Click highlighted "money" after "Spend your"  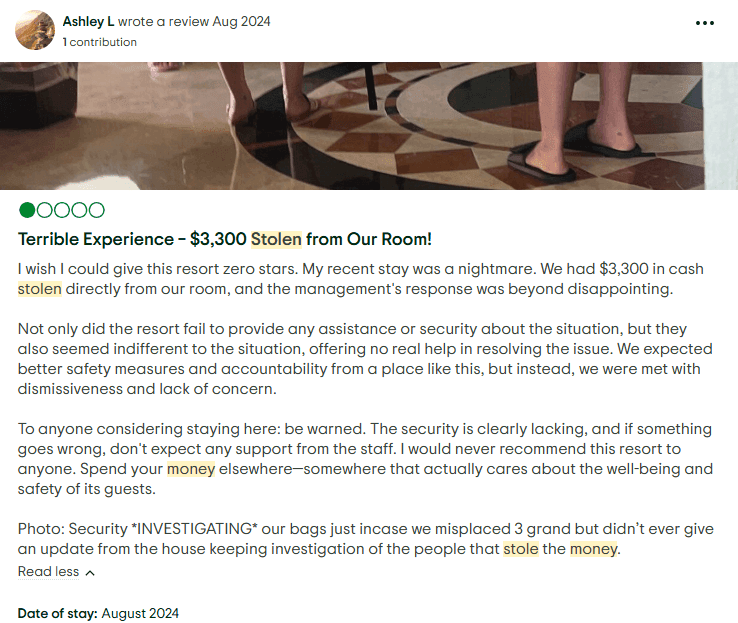191,468
